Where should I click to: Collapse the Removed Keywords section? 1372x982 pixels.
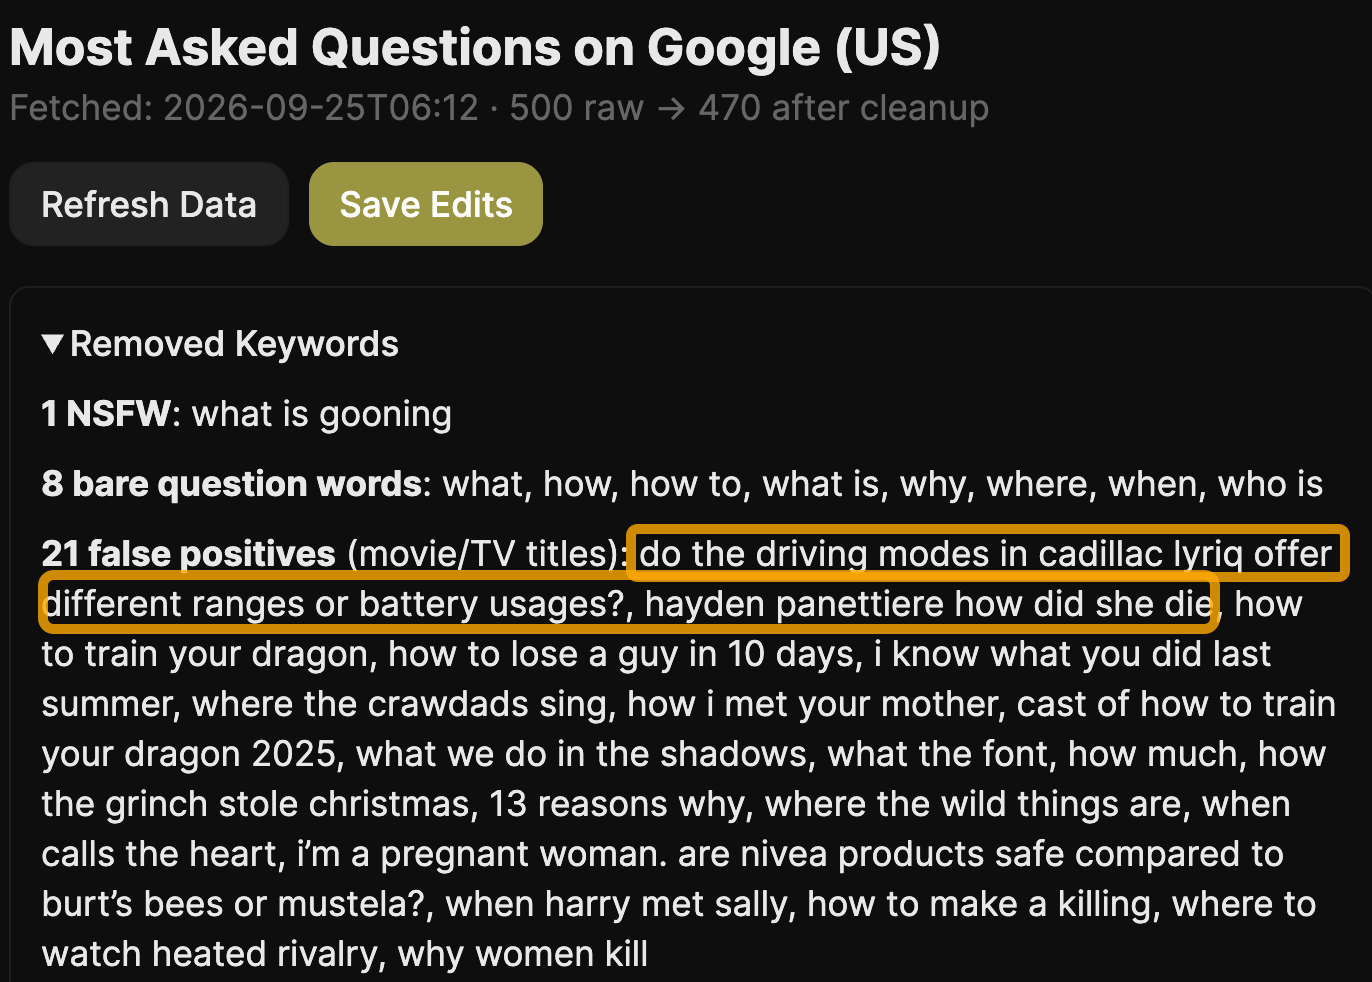tap(220, 344)
